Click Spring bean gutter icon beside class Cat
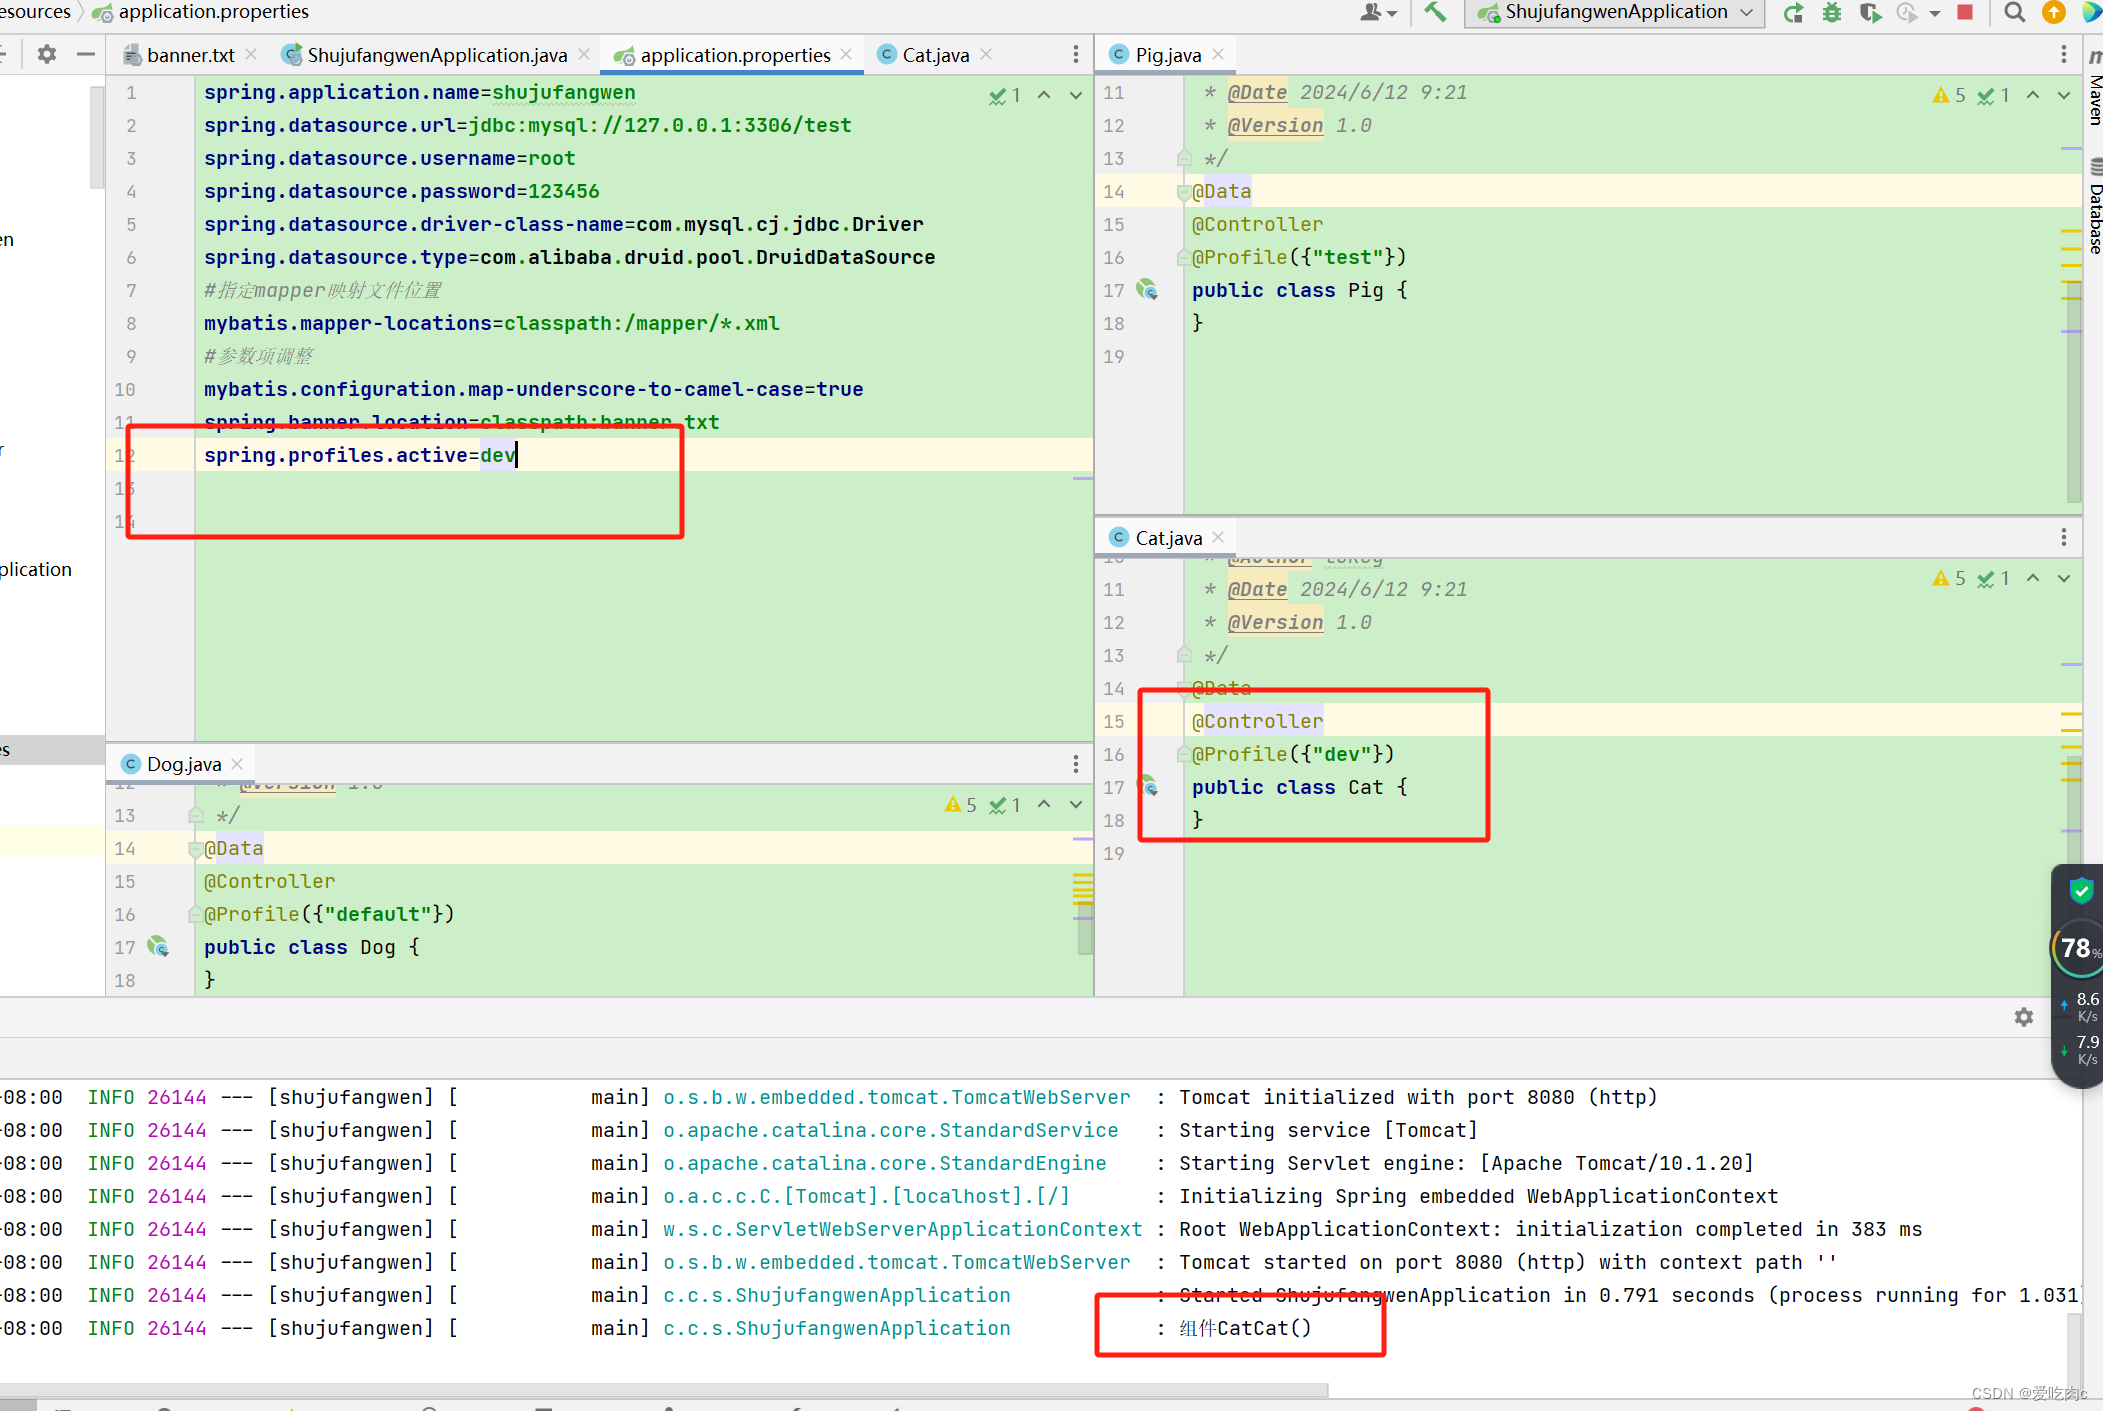2103x1411 pixels. (1150, 786)
